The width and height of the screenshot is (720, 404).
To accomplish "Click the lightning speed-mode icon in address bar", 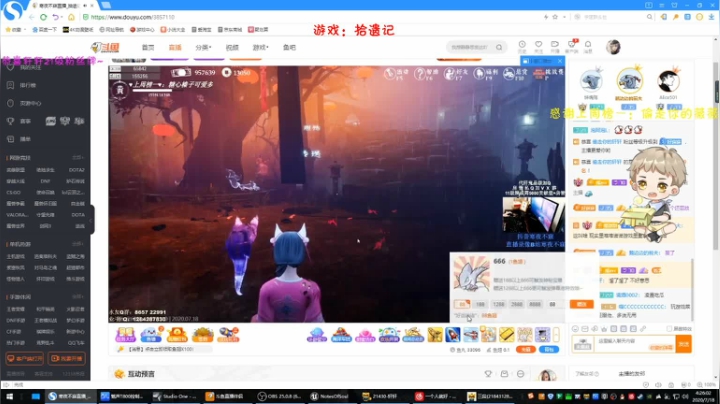I will 546,17.
